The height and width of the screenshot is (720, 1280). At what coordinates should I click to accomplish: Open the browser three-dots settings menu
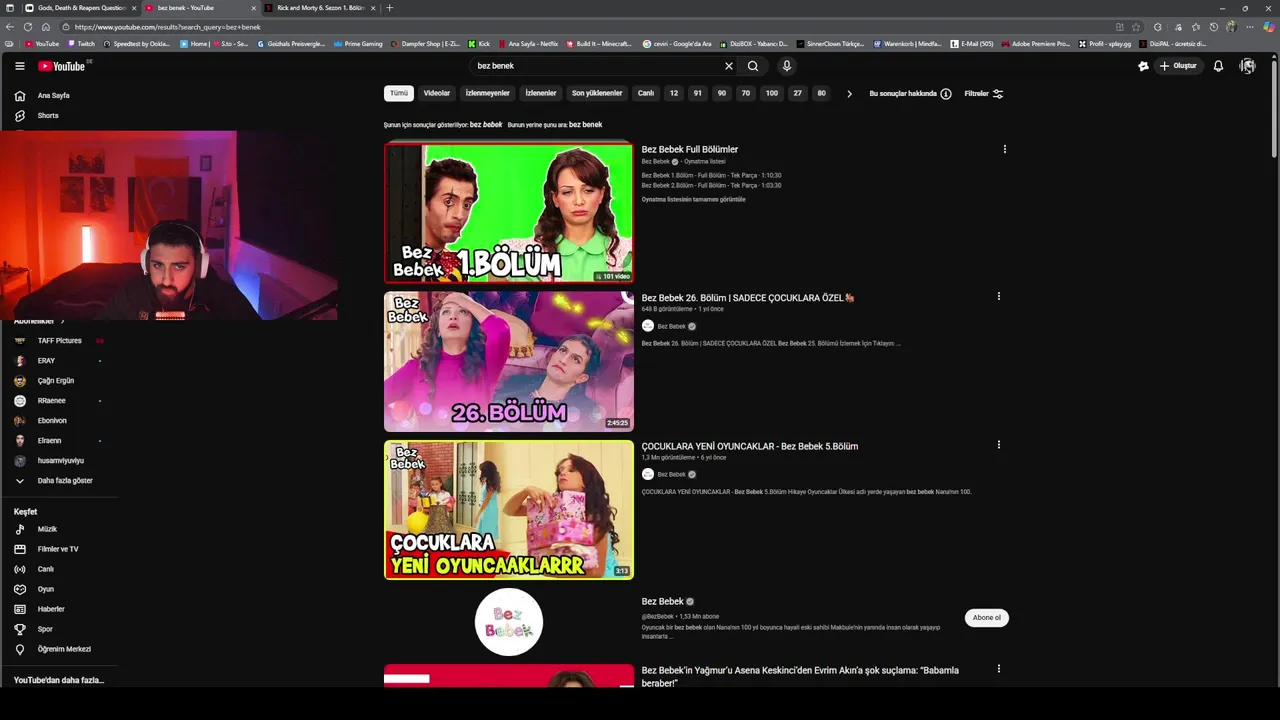1250,27
